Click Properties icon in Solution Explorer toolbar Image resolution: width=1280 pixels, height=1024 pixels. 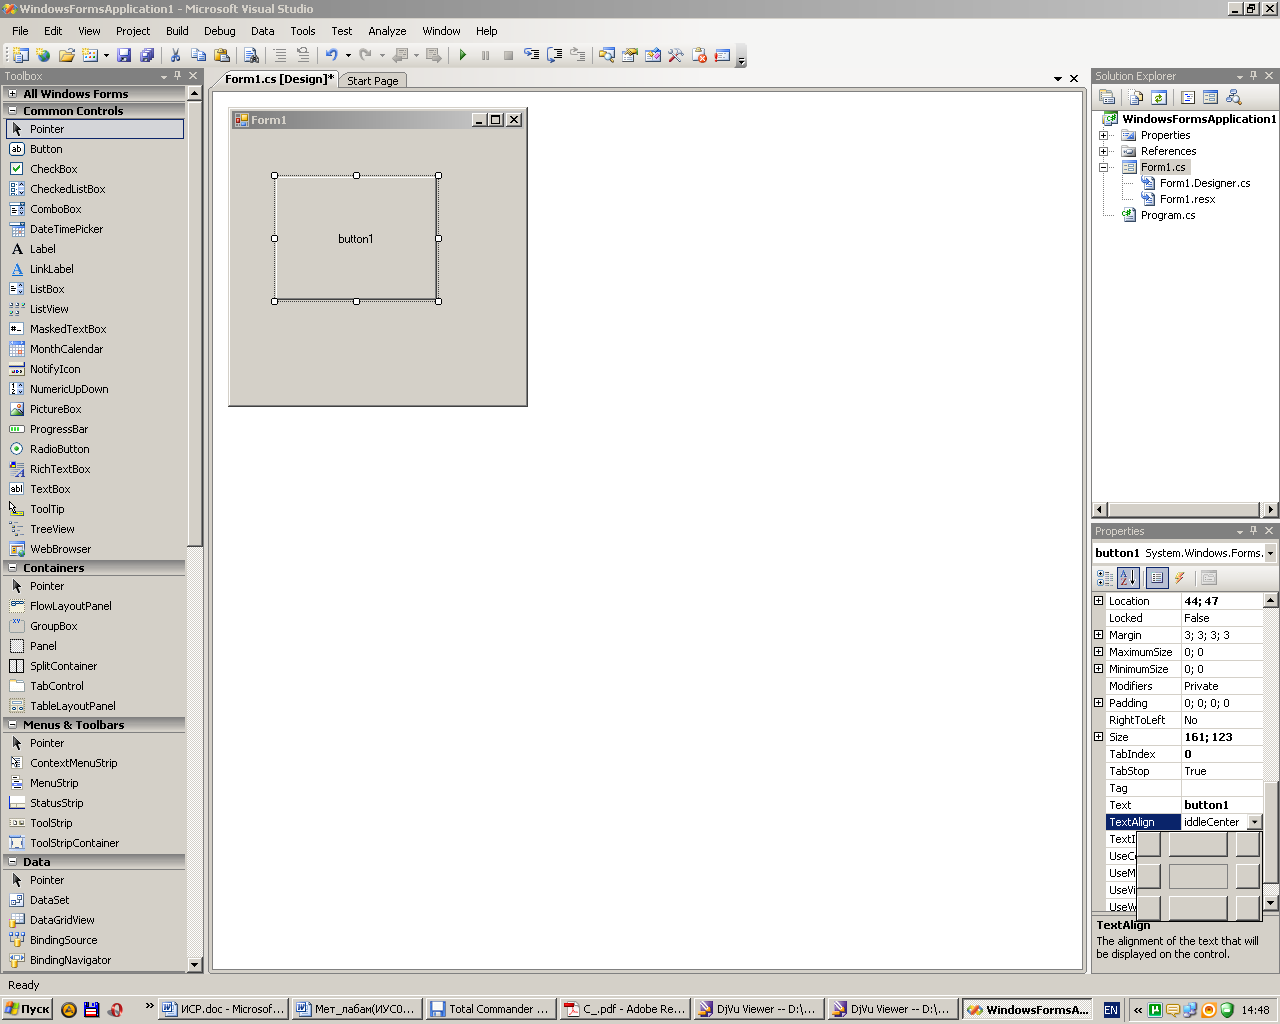pos(1107,97)
